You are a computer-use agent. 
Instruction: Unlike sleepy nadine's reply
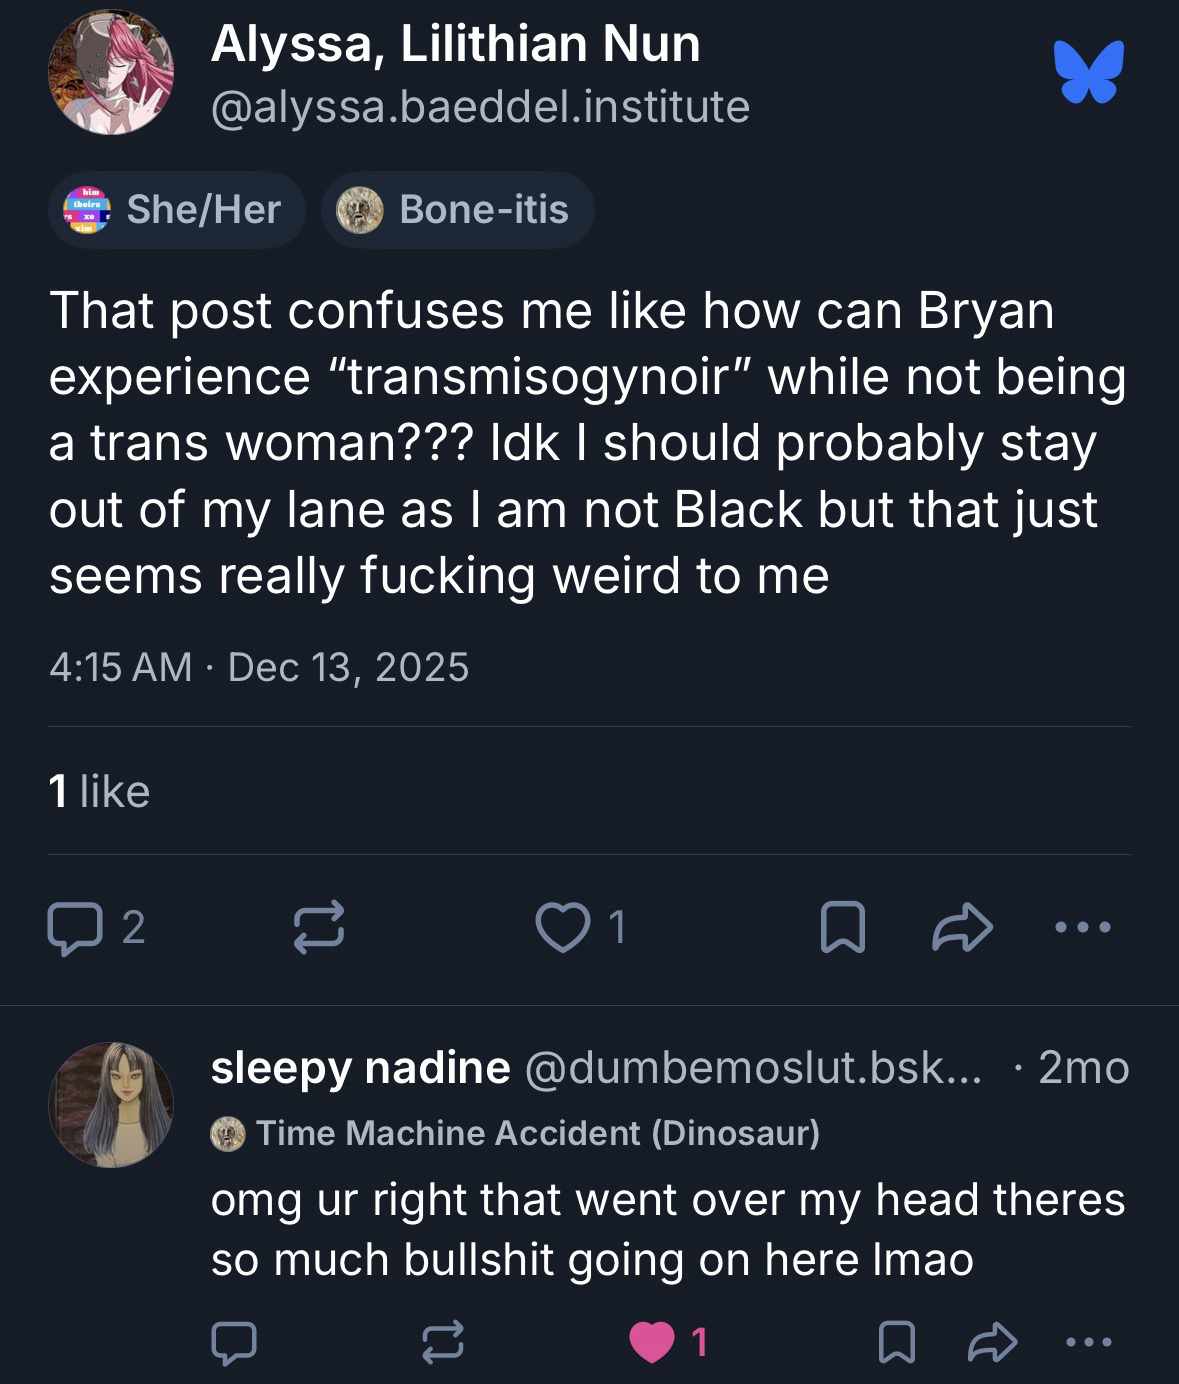(652, 1343)
